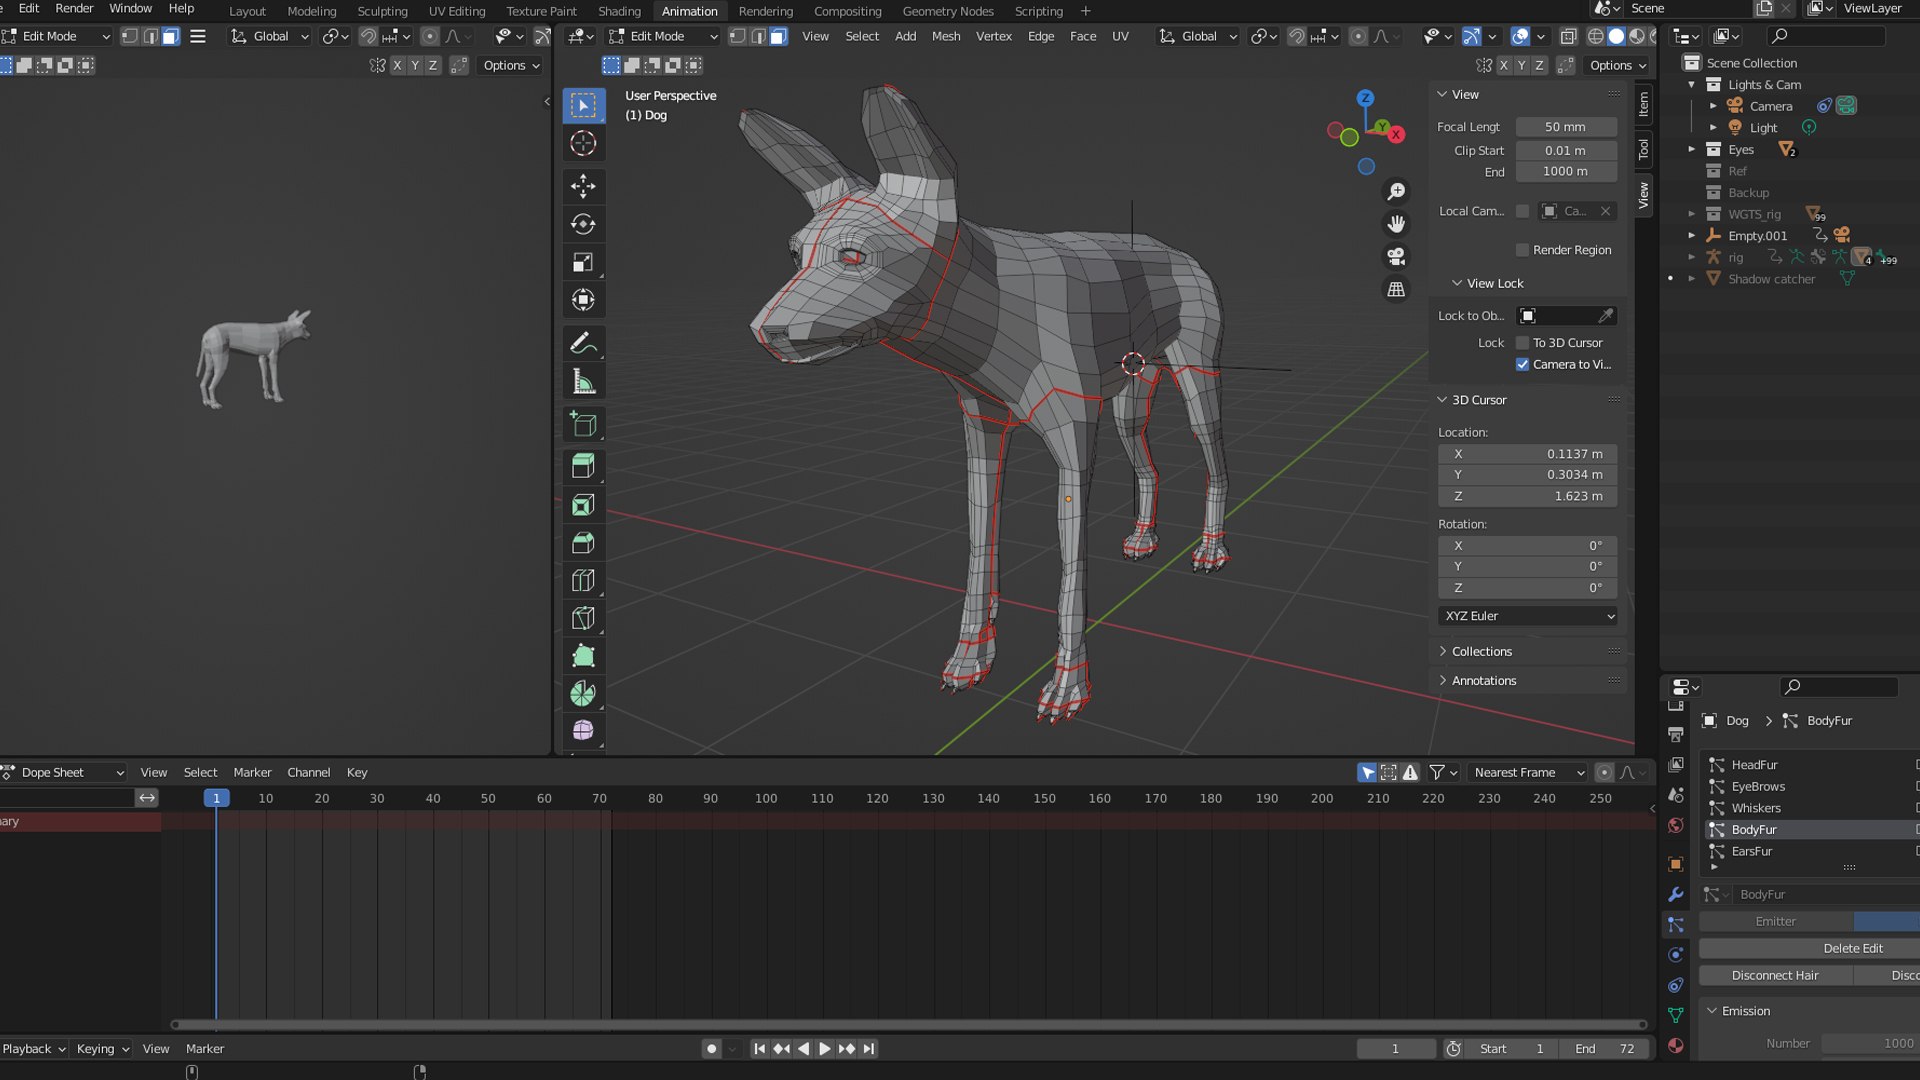Image resolution: width=1920 pixels, height=1080 pixels.
Task: Select the Inset Faces tool
Action: (x=583, y=505)
